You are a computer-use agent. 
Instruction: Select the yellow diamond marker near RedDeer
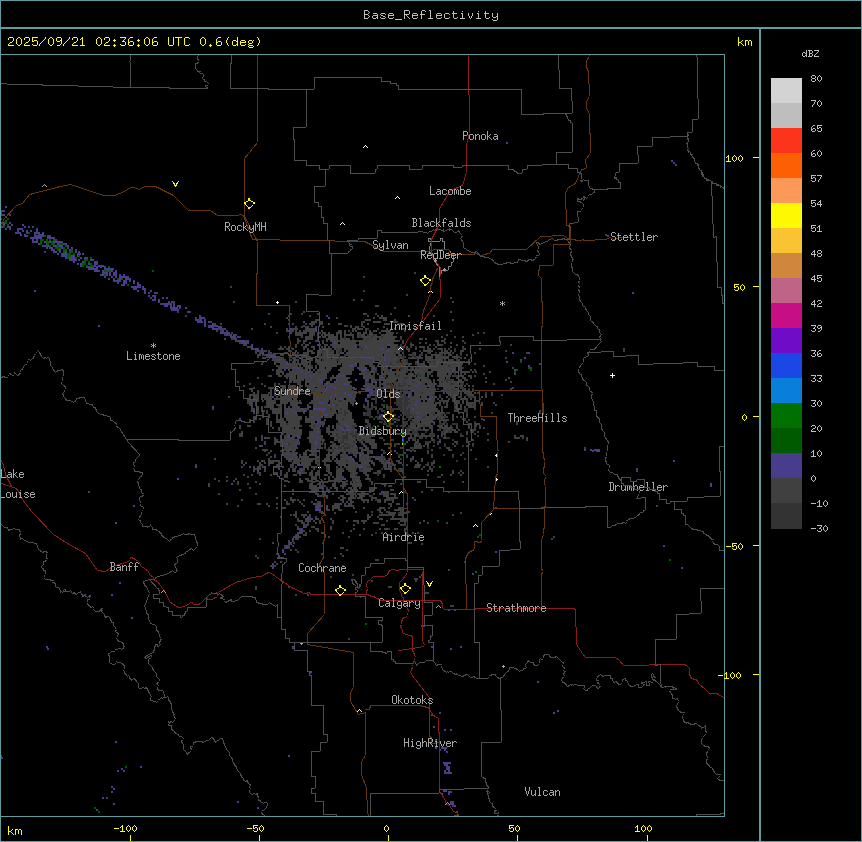tap(426, 281)
